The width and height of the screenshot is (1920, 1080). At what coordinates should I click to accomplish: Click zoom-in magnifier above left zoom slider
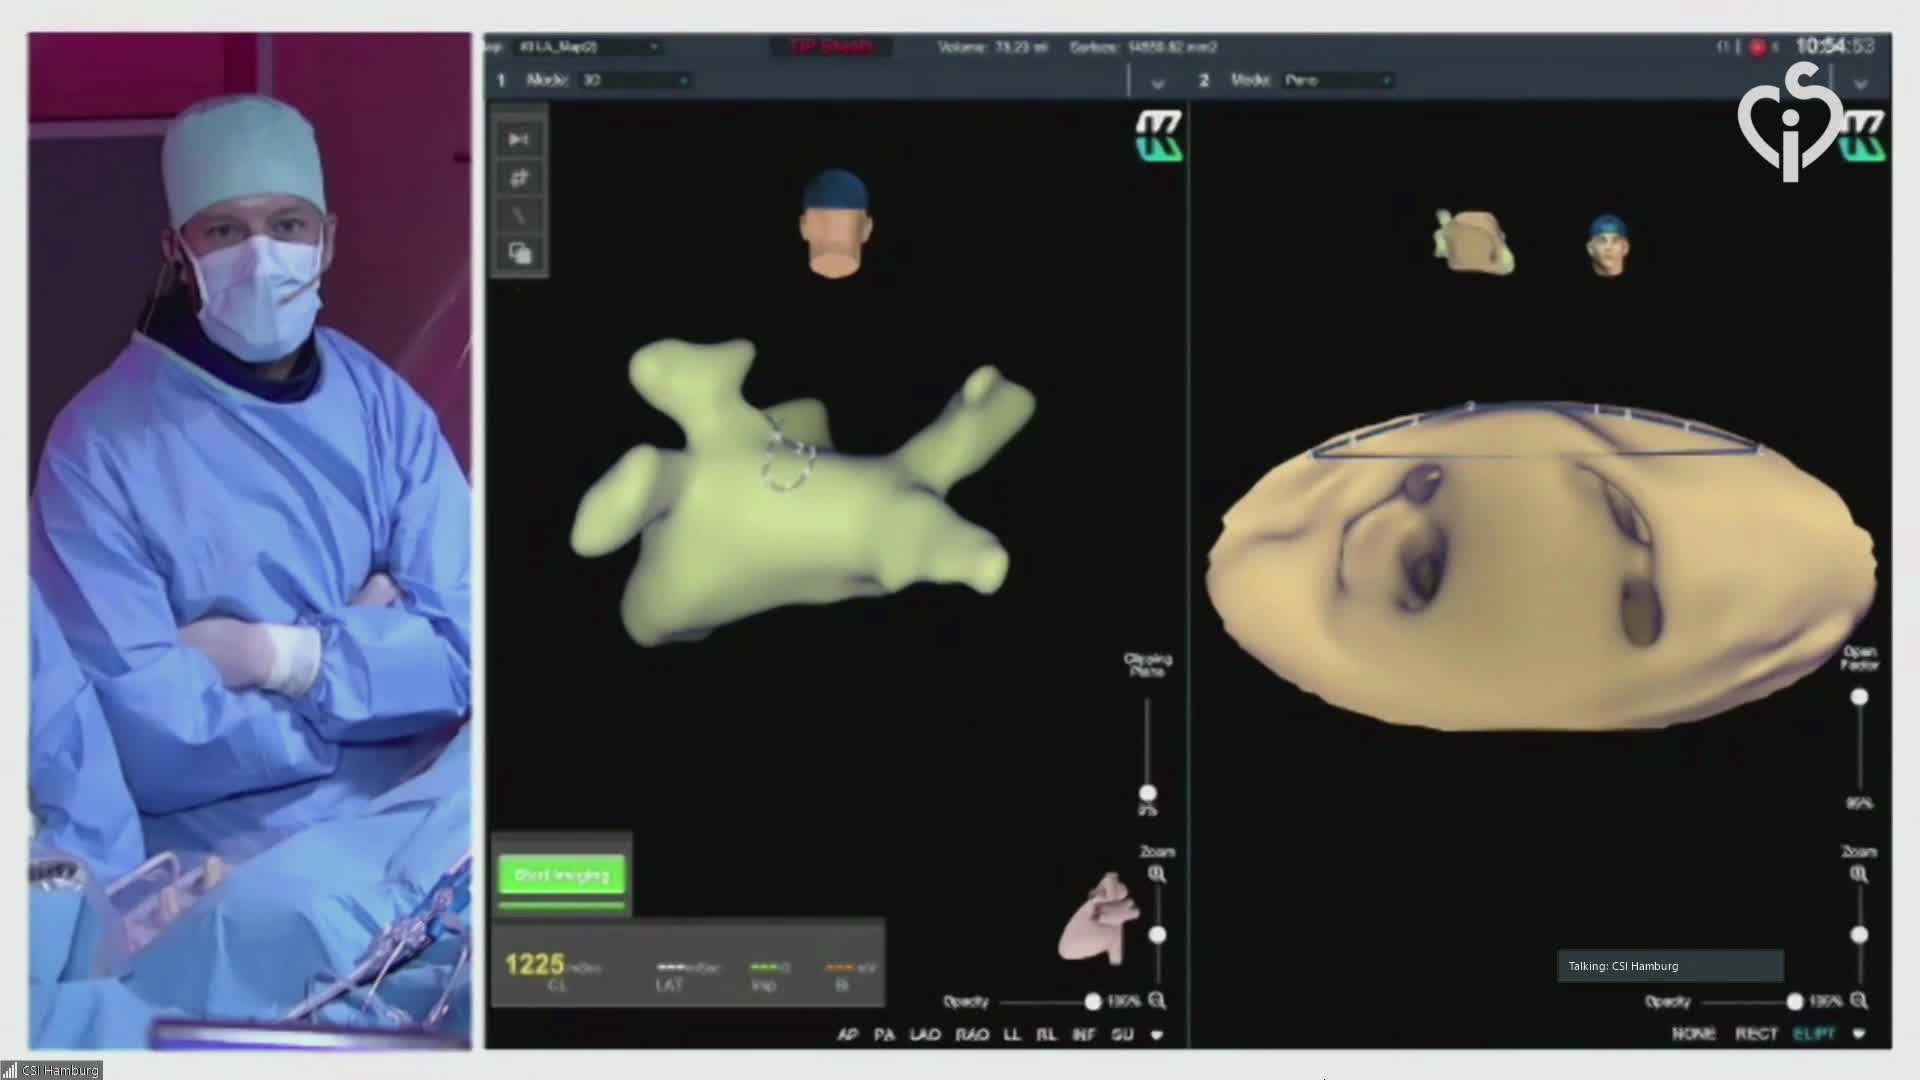tap(1157, 874)
